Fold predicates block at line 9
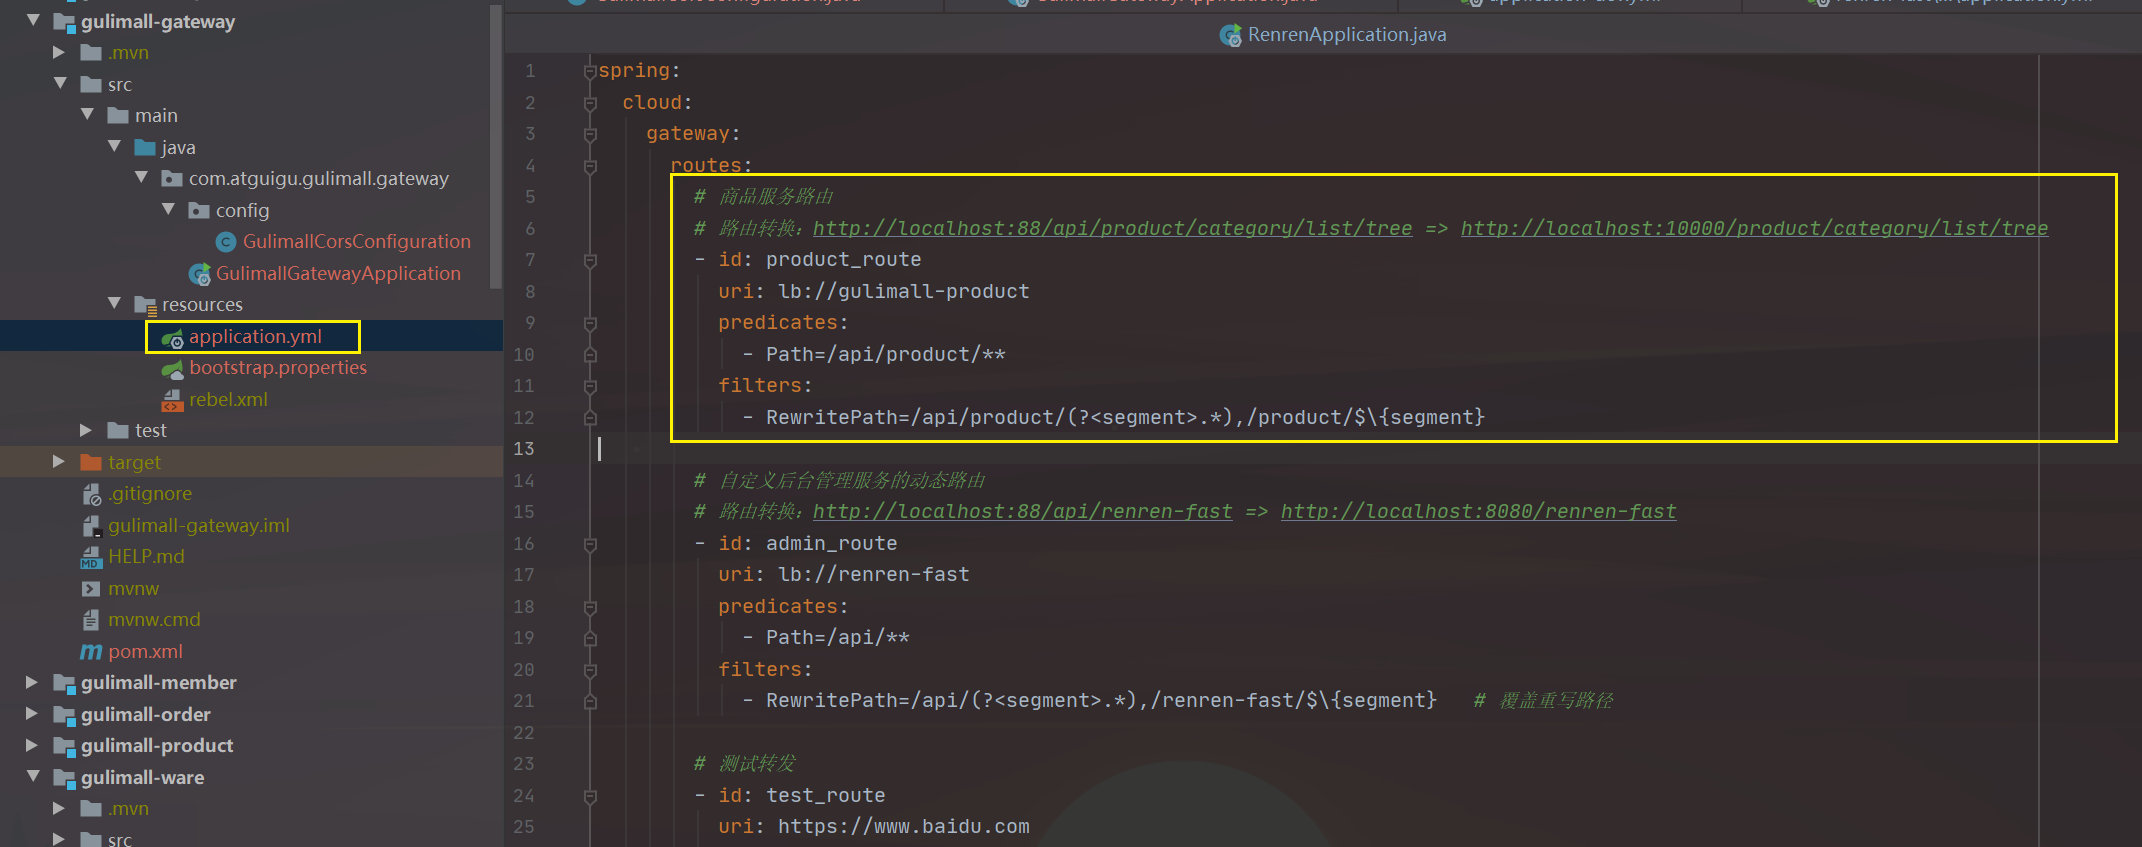The width and height of the screenshot is (2142, 847). coord(590,323)
